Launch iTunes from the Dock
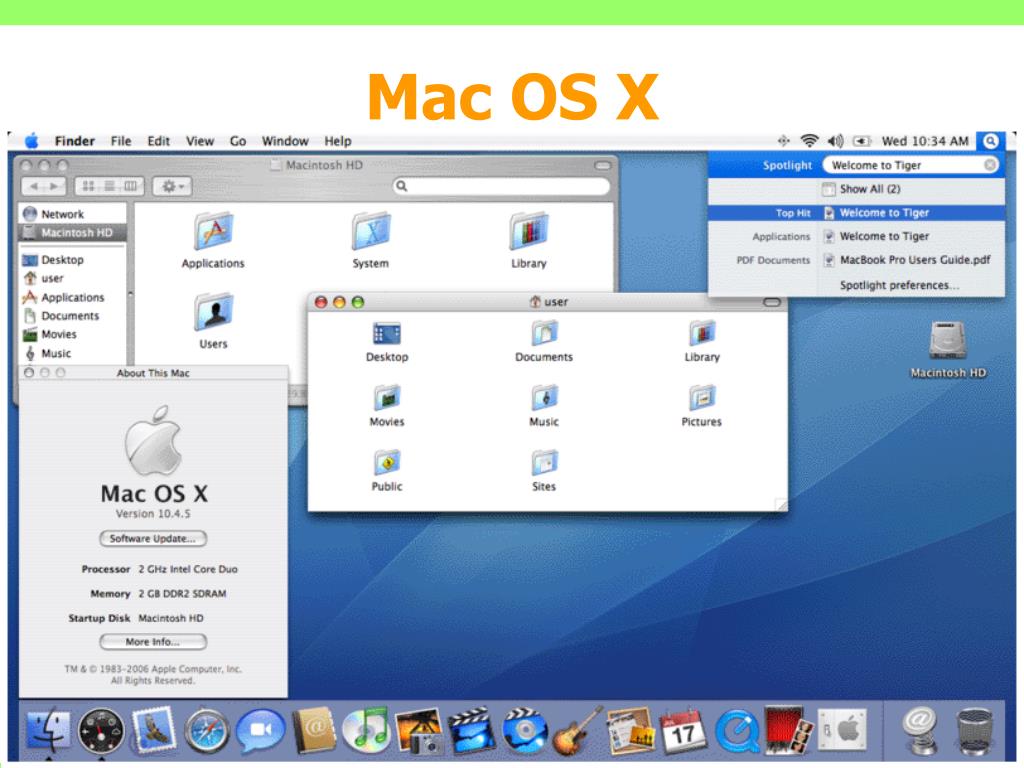 366,730
